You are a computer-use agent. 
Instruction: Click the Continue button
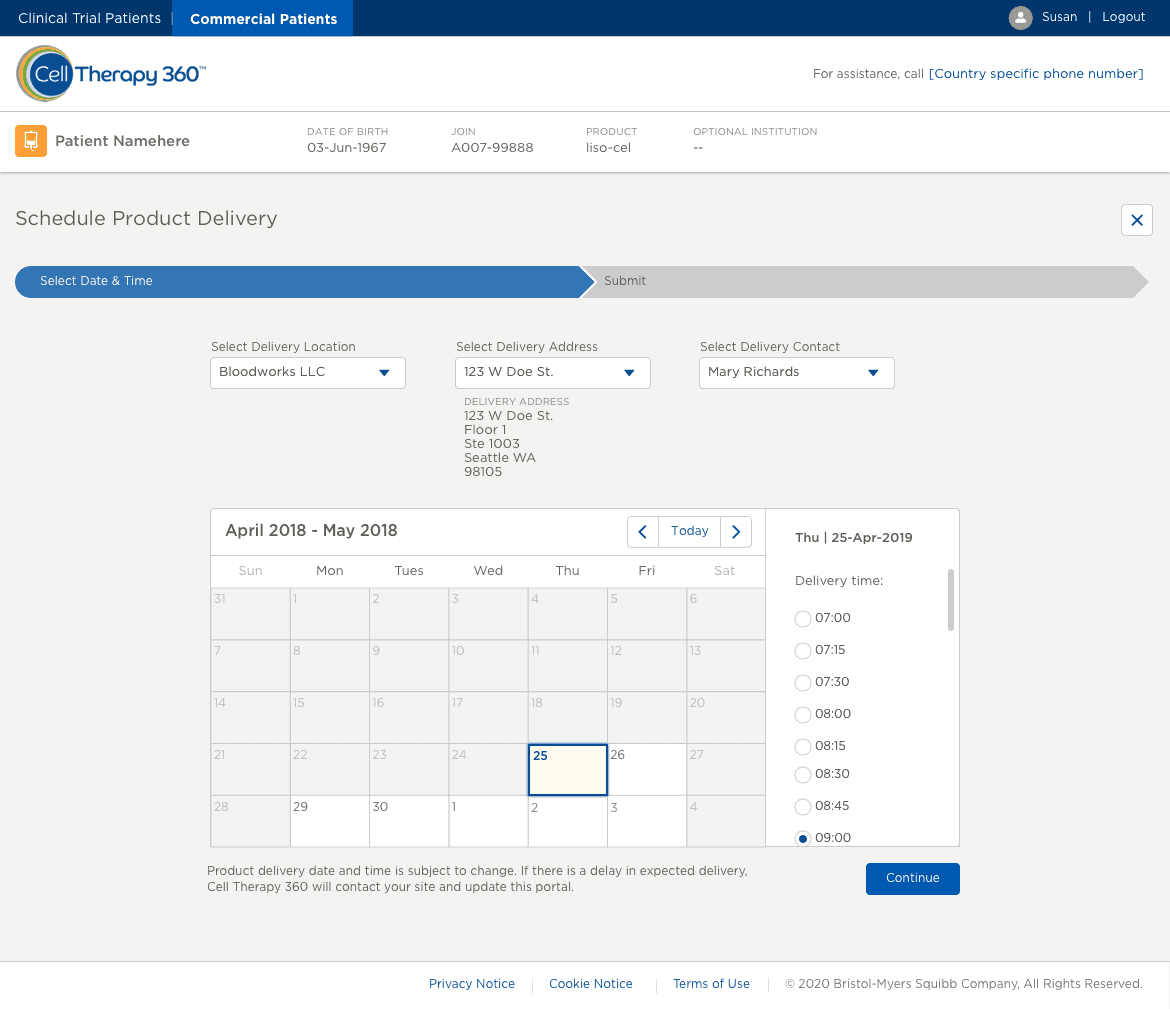913,878
